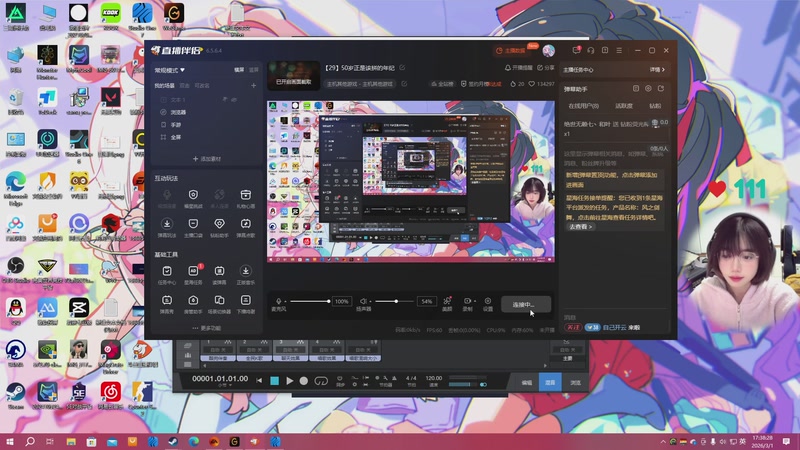Open the 弹幕助手 settings gear icon

point(648,89)
